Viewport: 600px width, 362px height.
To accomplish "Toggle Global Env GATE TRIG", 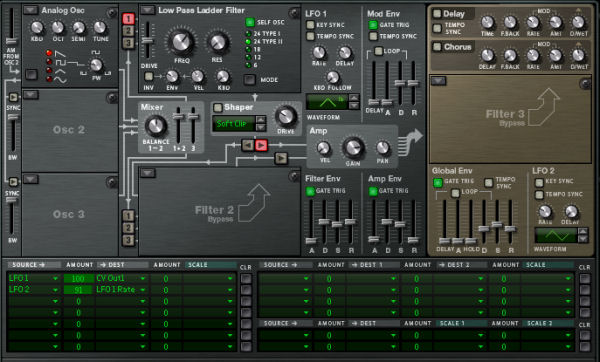I will (x=438, y=183).
